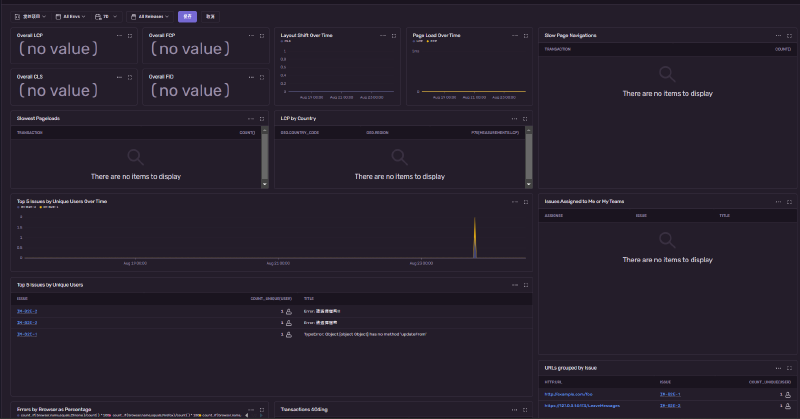The width and height of the screenshot is (800, 419).
Task: Expand LCP by Country widget fullscreen
Action: (526, 118)
